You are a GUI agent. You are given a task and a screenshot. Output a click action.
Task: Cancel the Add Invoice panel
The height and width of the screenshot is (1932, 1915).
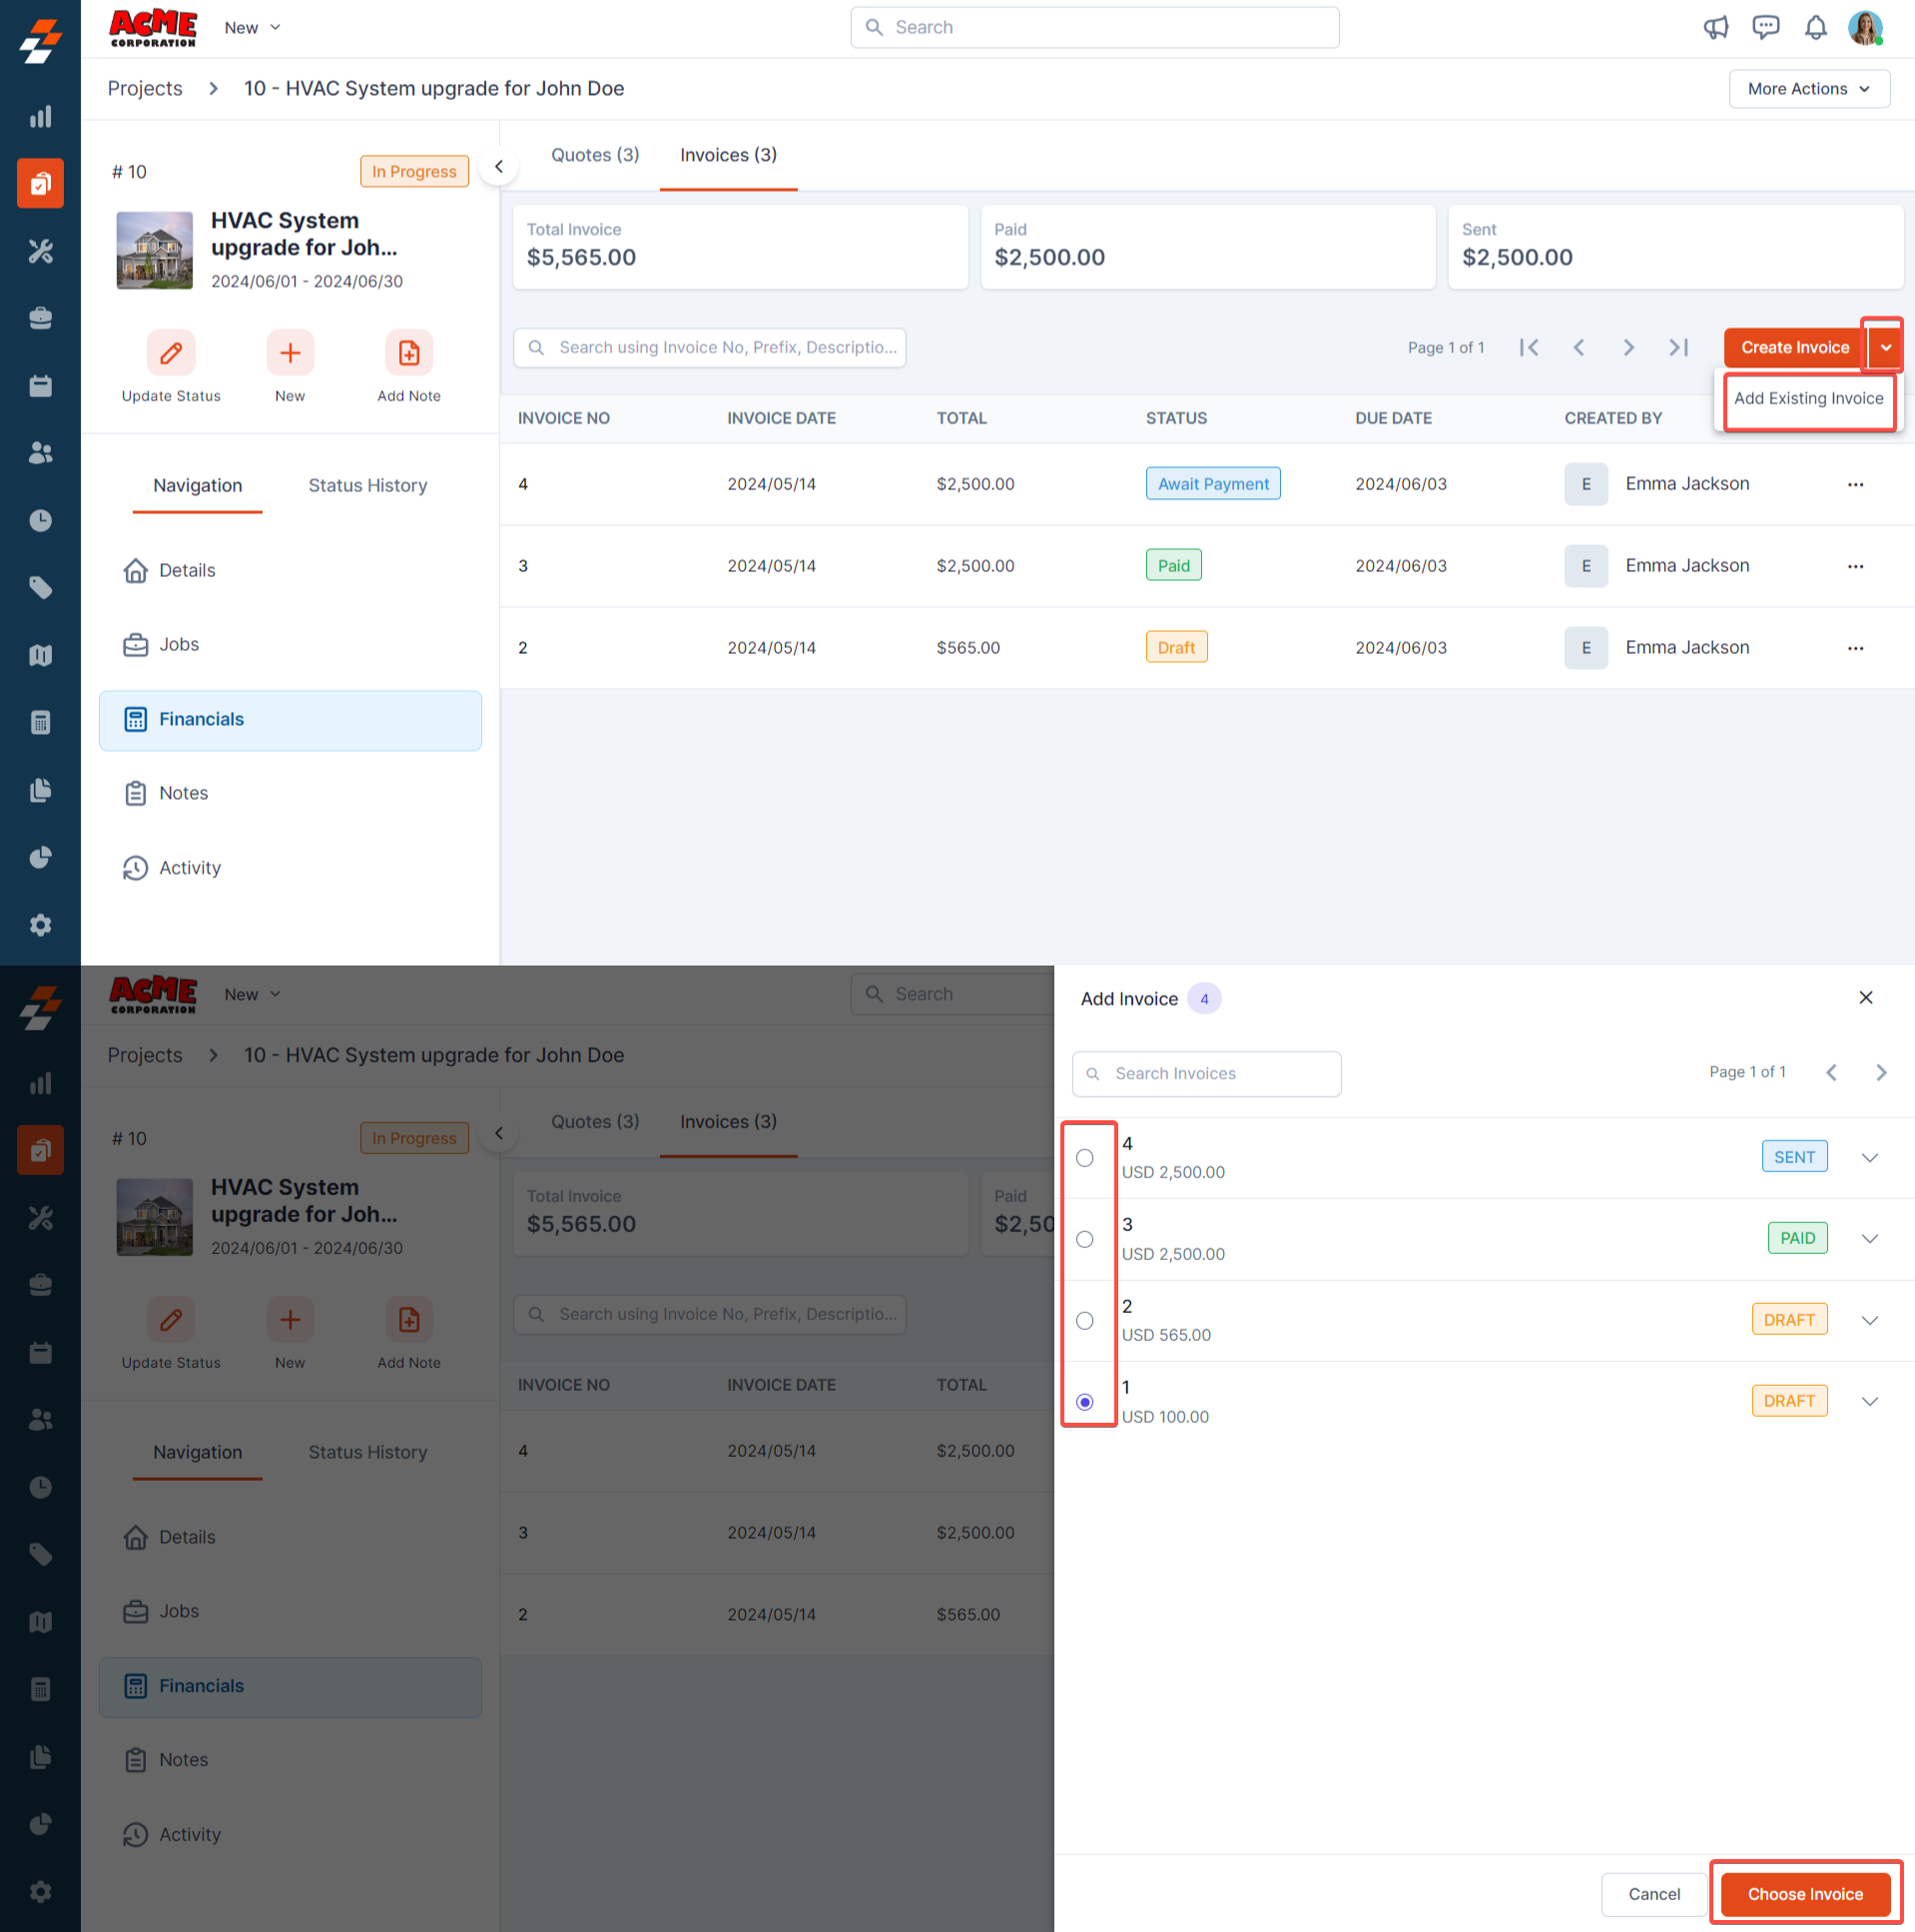point(1654,1894)
